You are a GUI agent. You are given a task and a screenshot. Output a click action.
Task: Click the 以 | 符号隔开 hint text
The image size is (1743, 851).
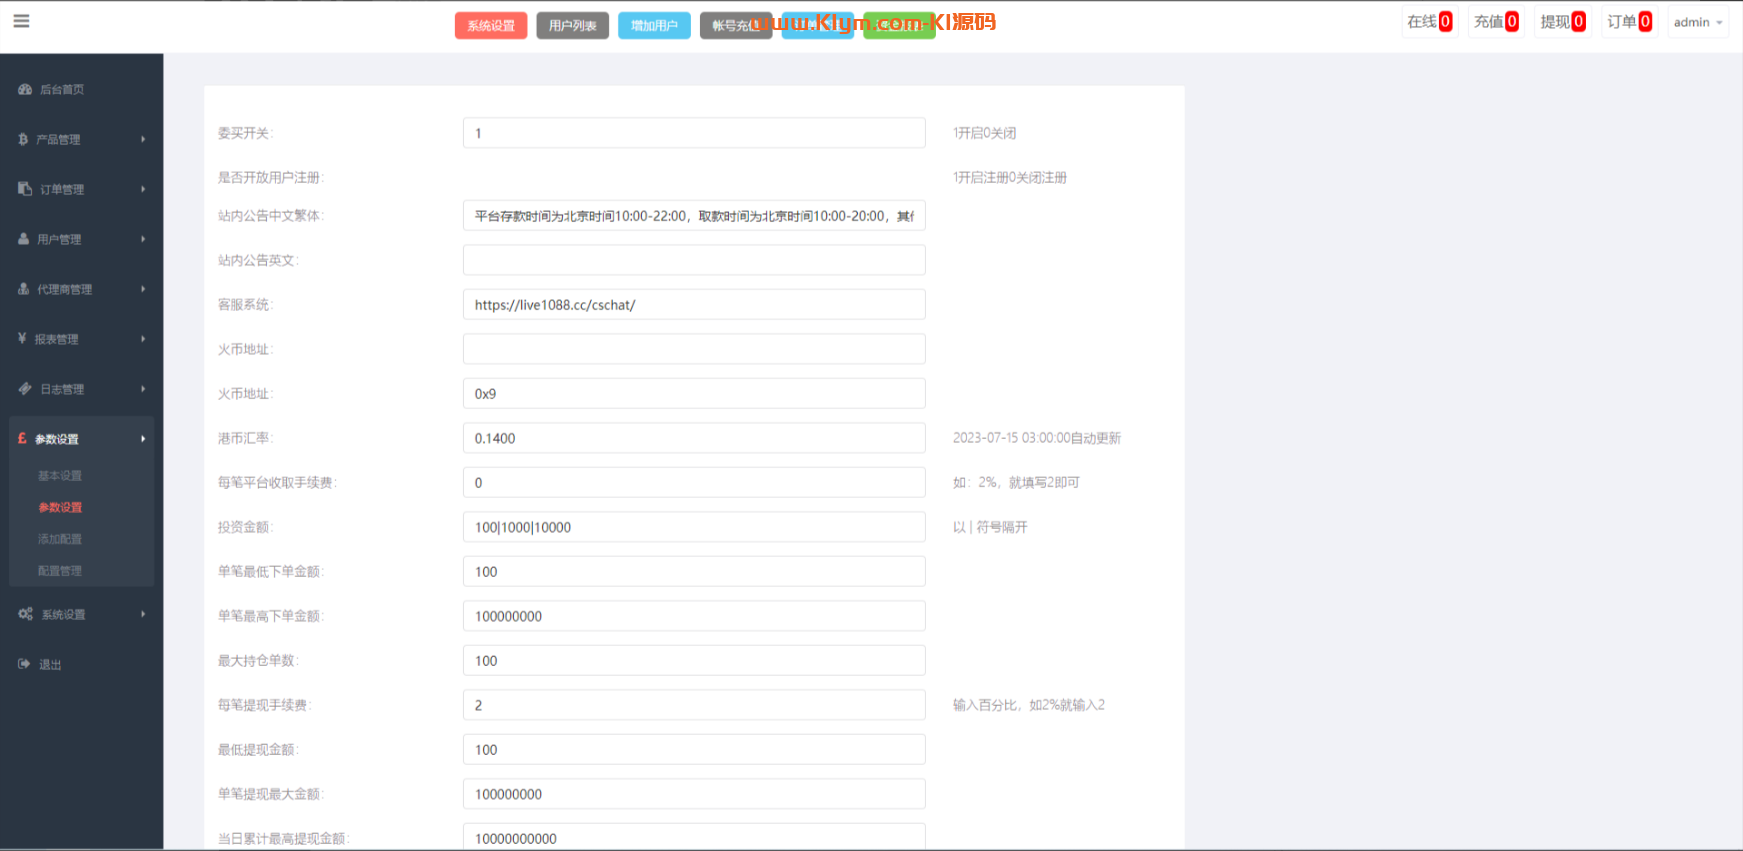click(990, 527)
